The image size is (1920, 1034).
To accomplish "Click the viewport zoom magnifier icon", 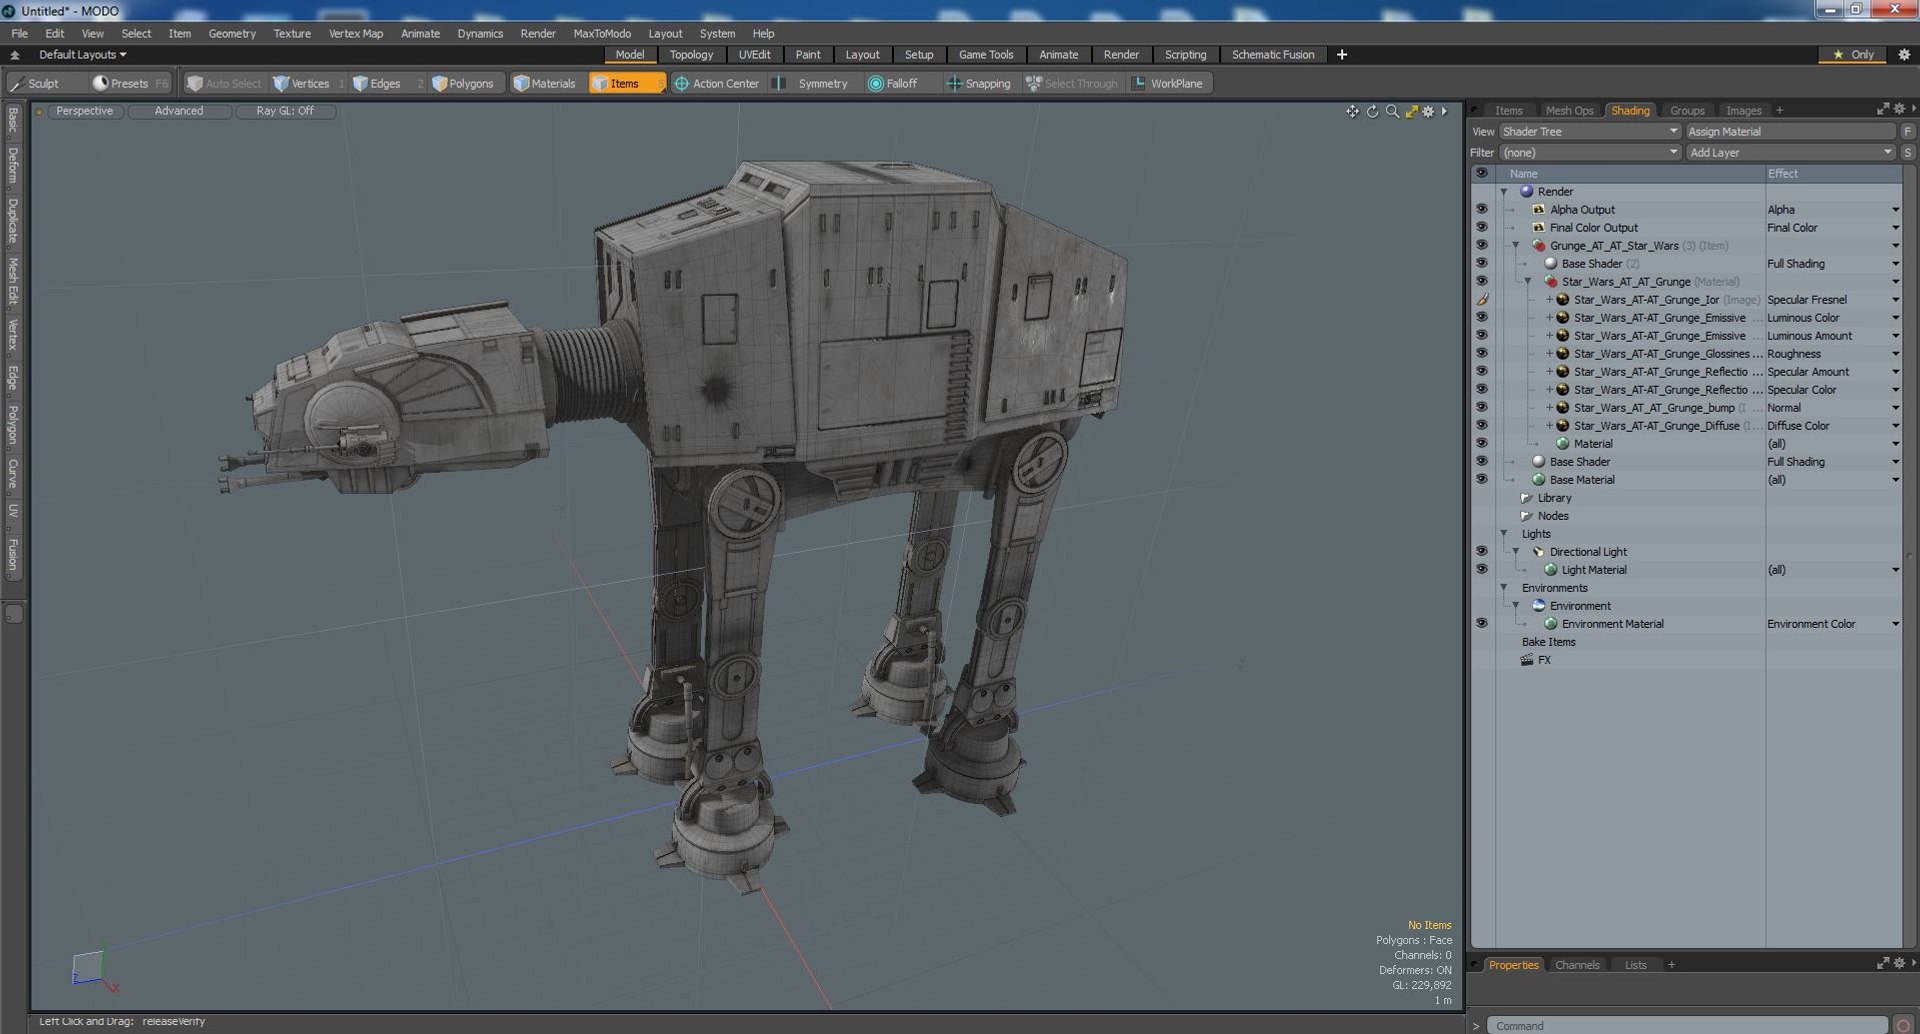I will coord(1392,111).
